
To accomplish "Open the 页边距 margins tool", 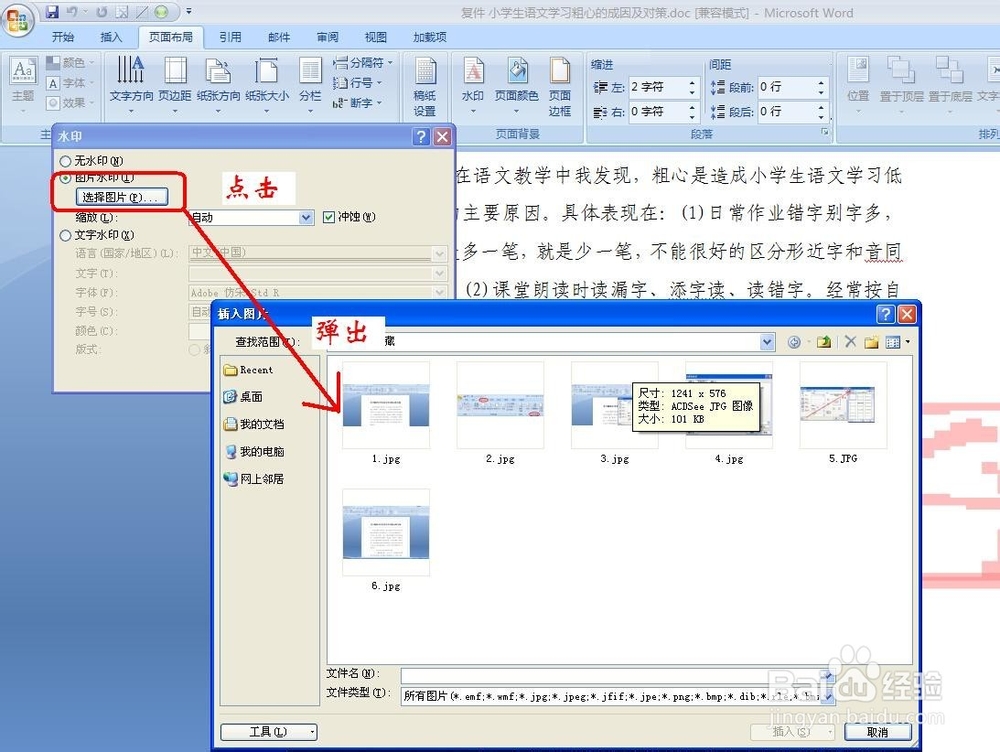I will point(175,84).
